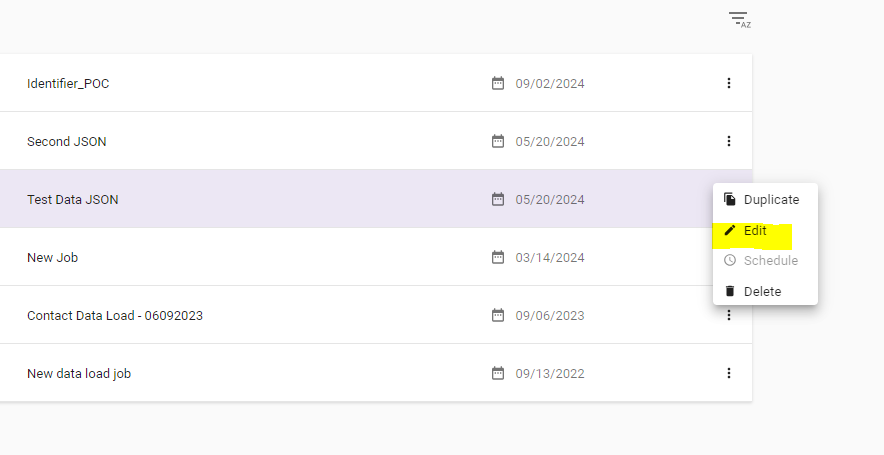This screenshot has height=455, width=884.
Task: Select Edit in the context menu
Action: (x=754, y=231)
